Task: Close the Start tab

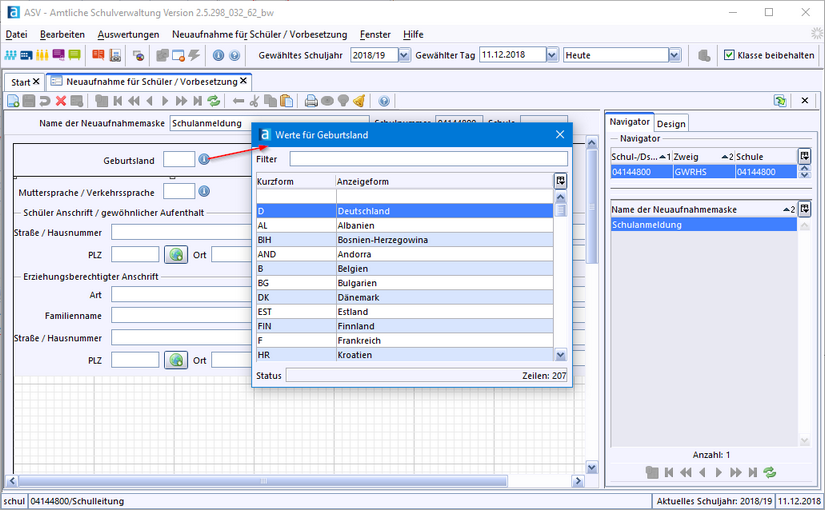Action: pyautogui.click(x=37, y=81)
